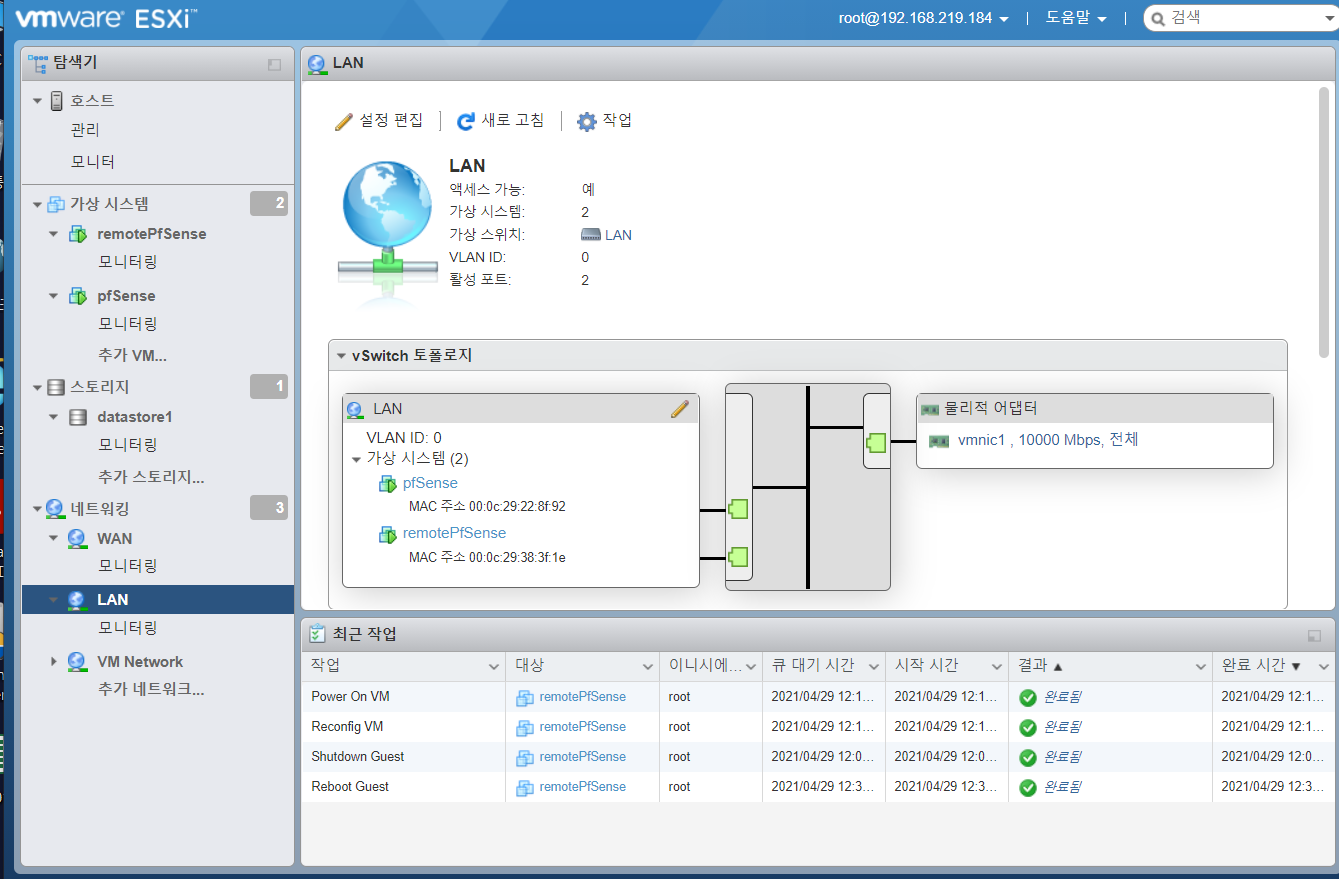Screen dimensions: 1339x879
Task: Select 추가 스토리지... entry
Action: click(151, 478)
